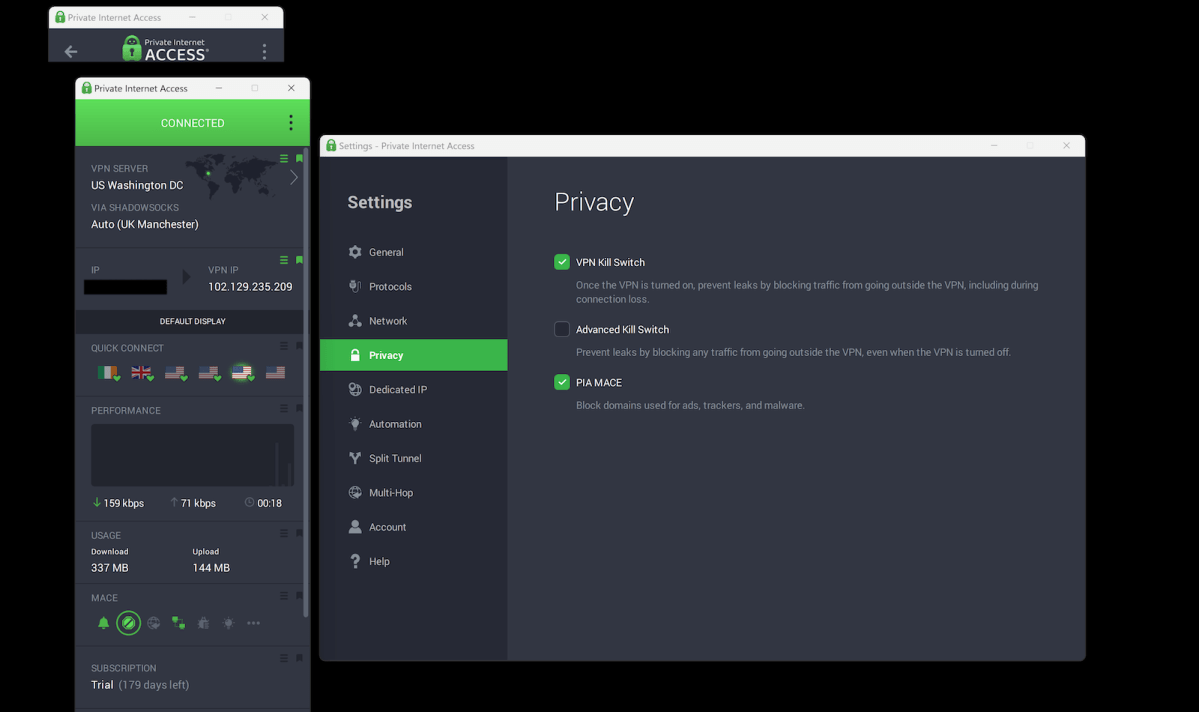Click the main window vertical scrollbar
Screen dimensions: 1199x712
(306, 382)
